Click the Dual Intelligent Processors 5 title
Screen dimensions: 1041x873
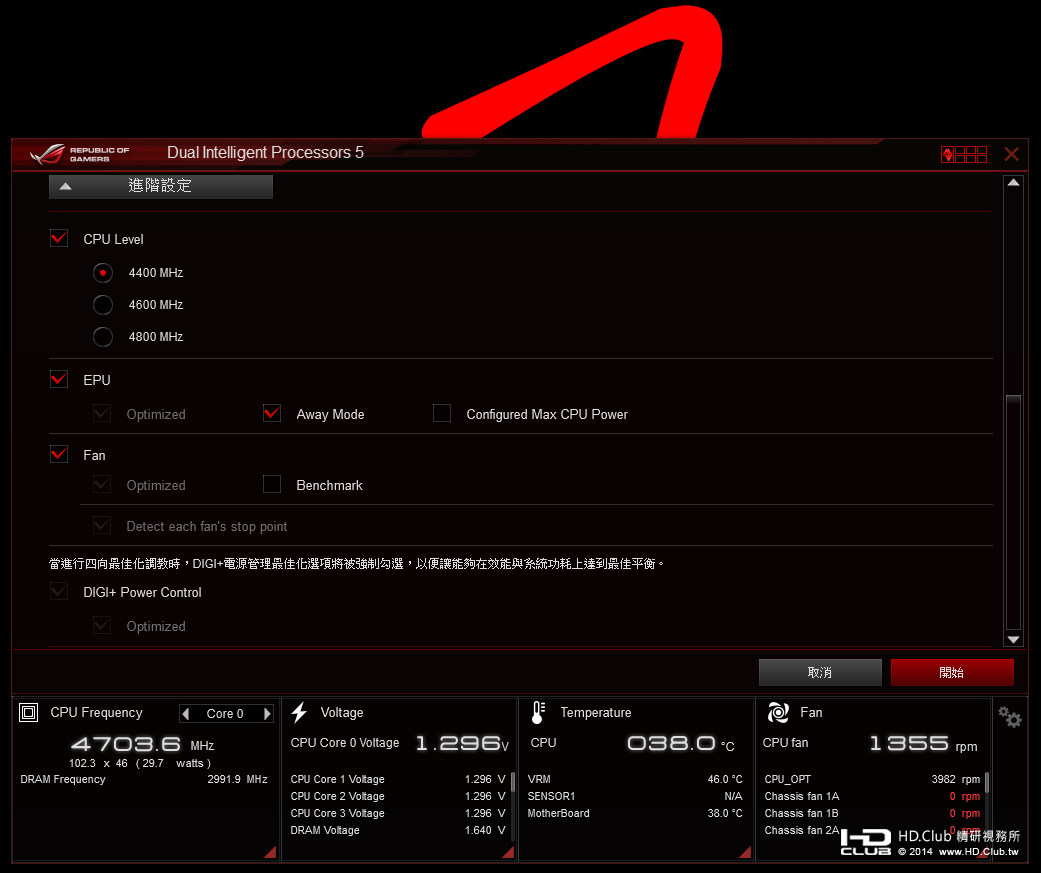coord(266,153)
